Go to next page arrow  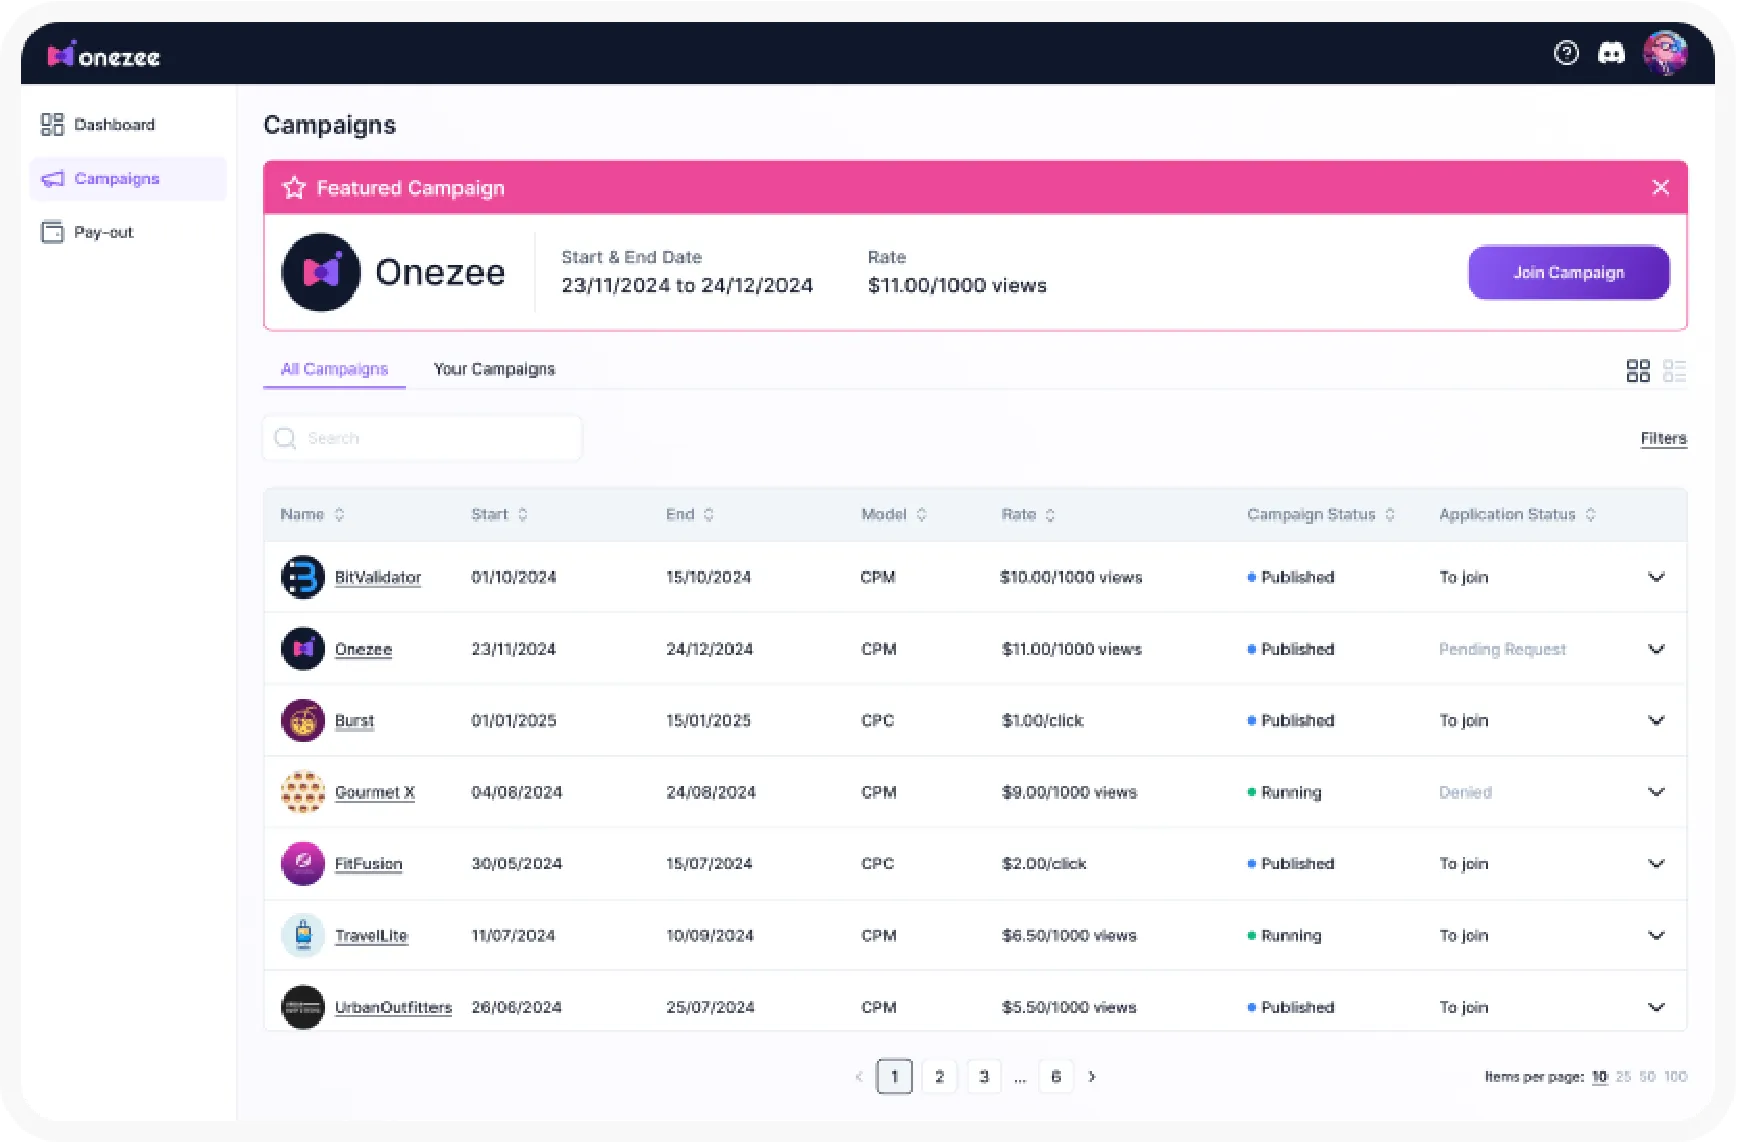[x=1092, y=1077]
